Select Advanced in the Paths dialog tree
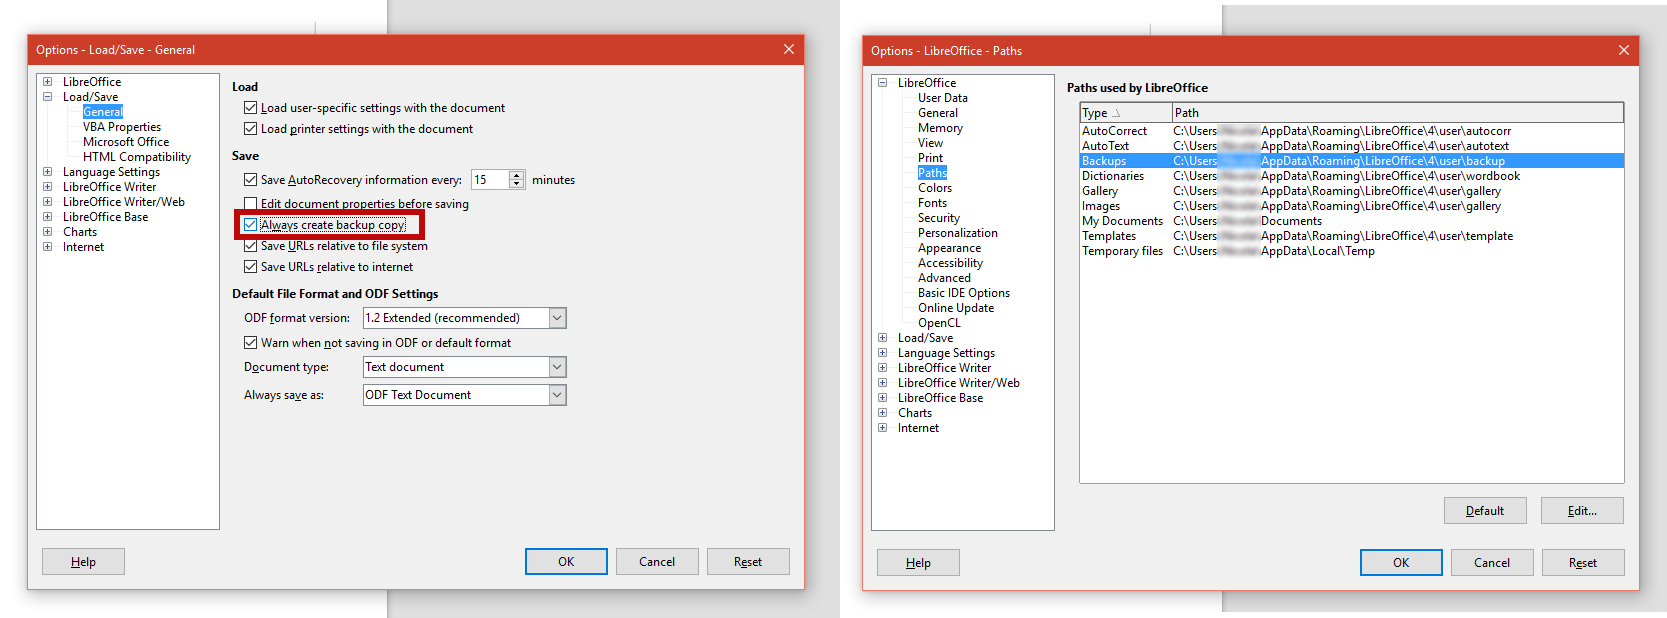The image size is (1667, 618). (944, 278)
